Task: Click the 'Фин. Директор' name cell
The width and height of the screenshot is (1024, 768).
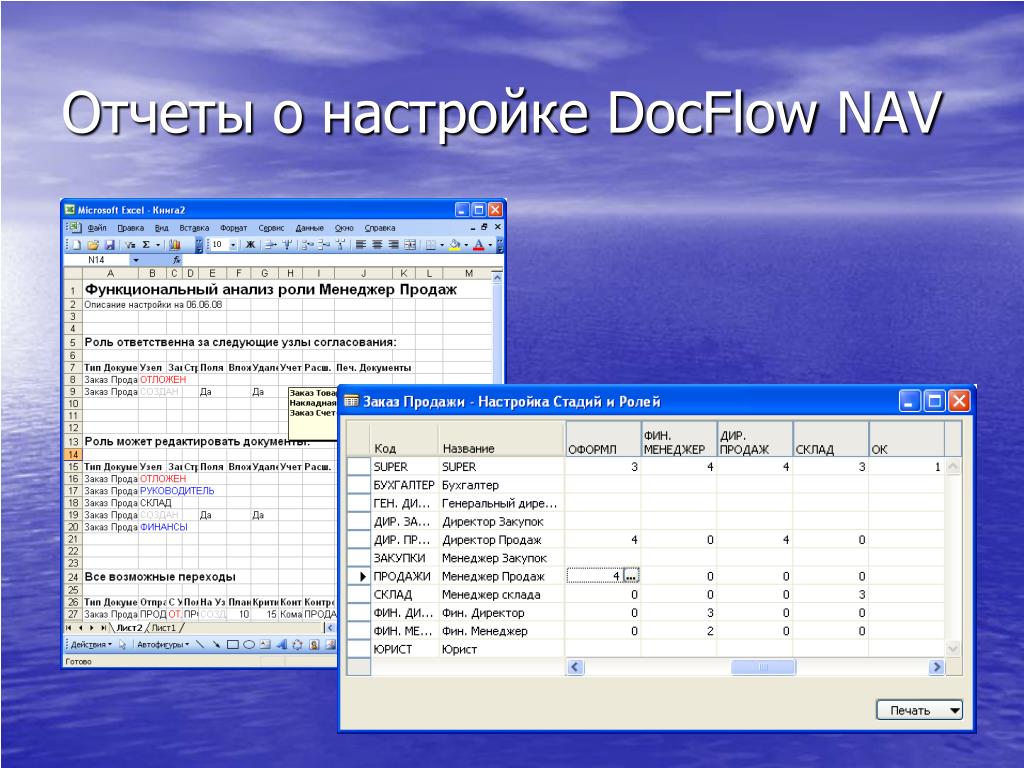Action: (501, 613)
